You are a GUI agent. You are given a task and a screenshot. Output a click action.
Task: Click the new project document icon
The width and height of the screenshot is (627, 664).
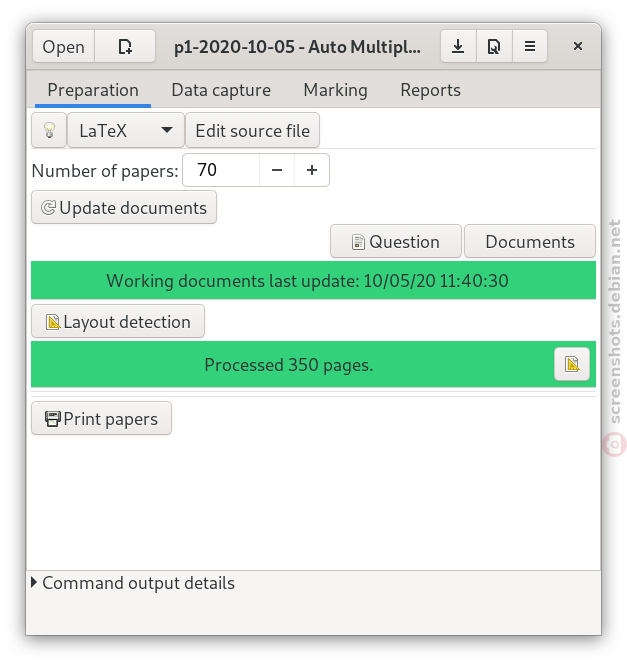pyautogui.click(x=125, y=46)
